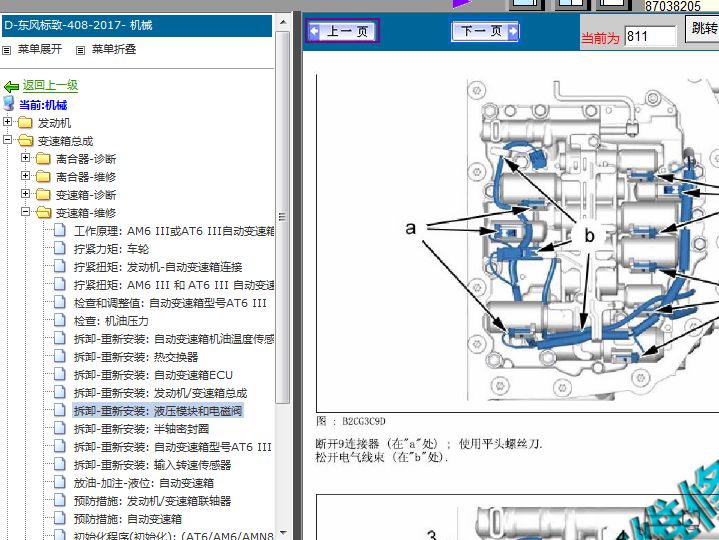Image resolution: width=719 pixels, height=540 pixels.
Task: Click the tree panel scrollbar thumb
Action: point(283,217)
